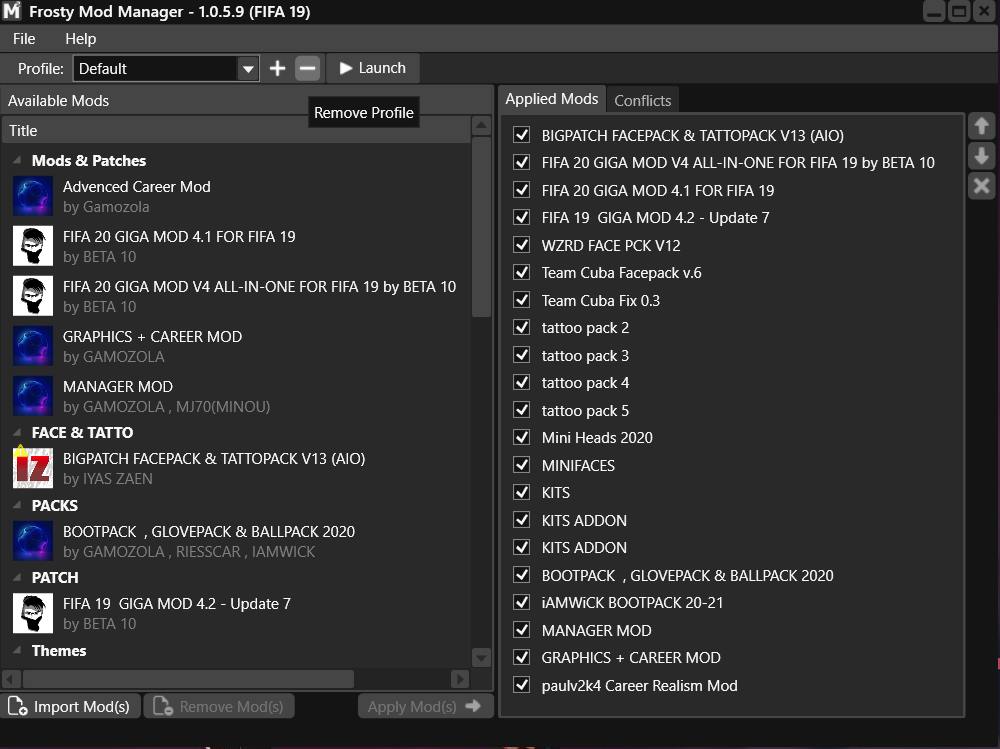Click the Launch button
Screen dimensions: 1000x749
click(x=372, y=68)
